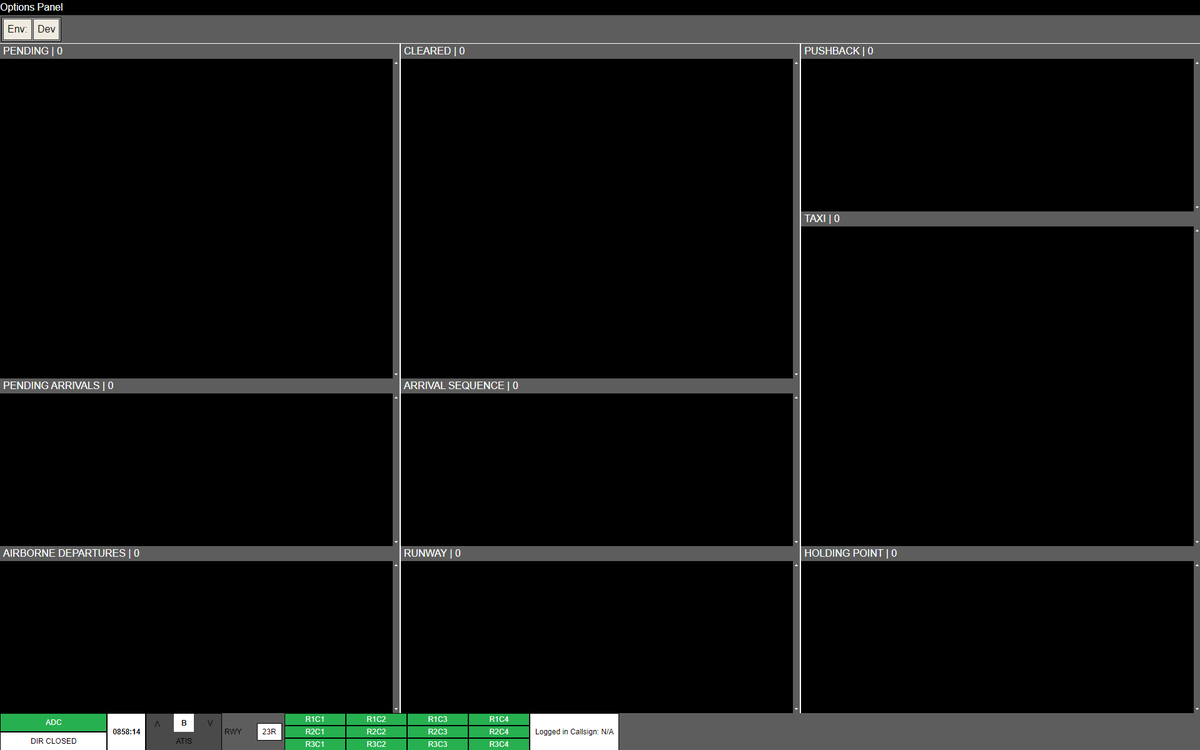Select the ARRIVAL SEQUENCE | 0 bay header
The image size is (1200, 750).
599,386
